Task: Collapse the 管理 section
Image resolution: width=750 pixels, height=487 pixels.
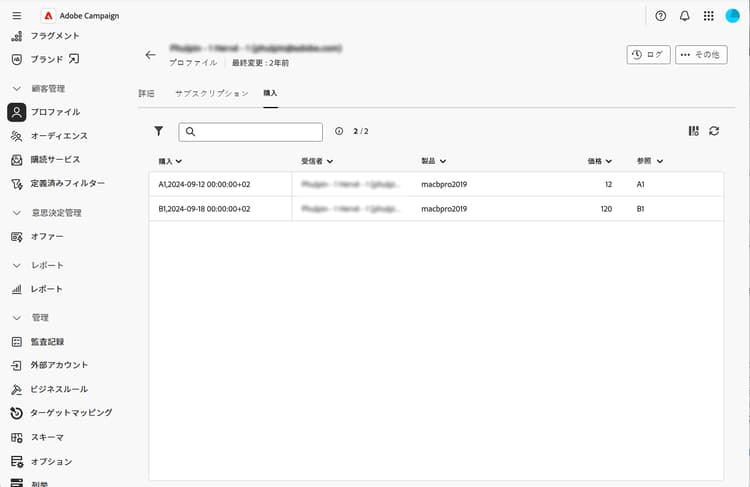Action: tap(17, 318)
